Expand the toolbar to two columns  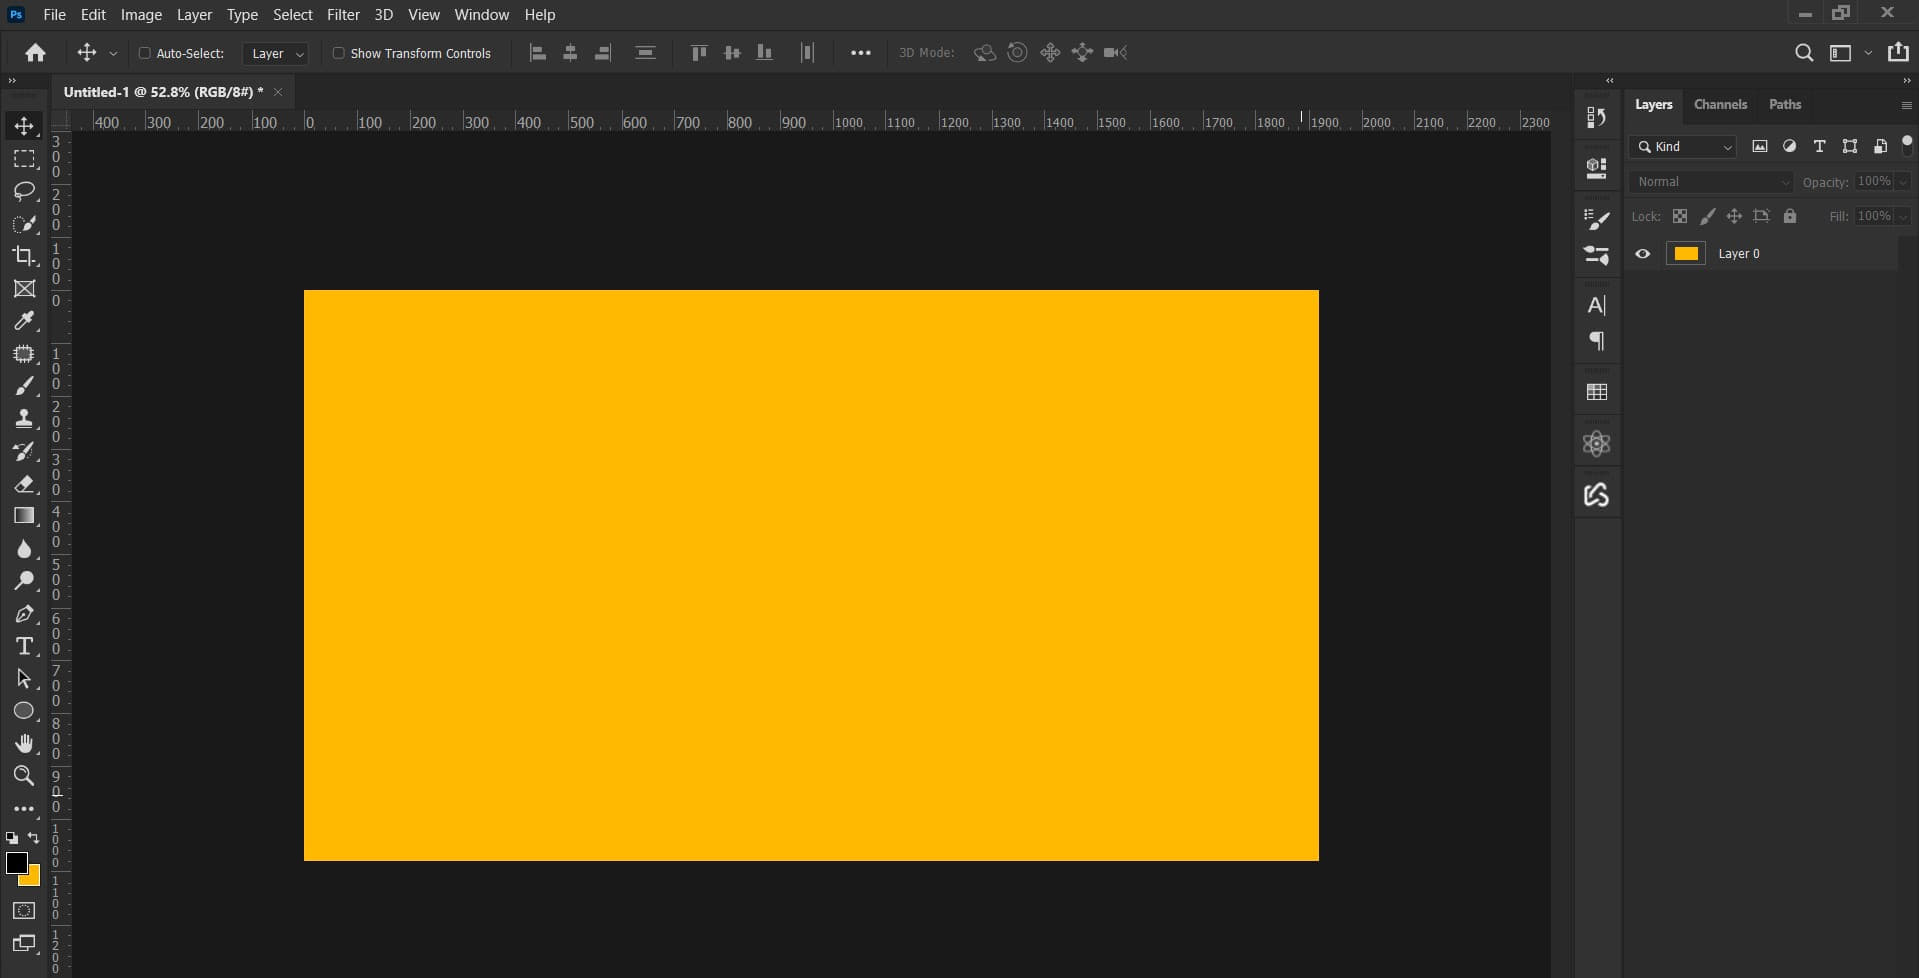[12, 81]
